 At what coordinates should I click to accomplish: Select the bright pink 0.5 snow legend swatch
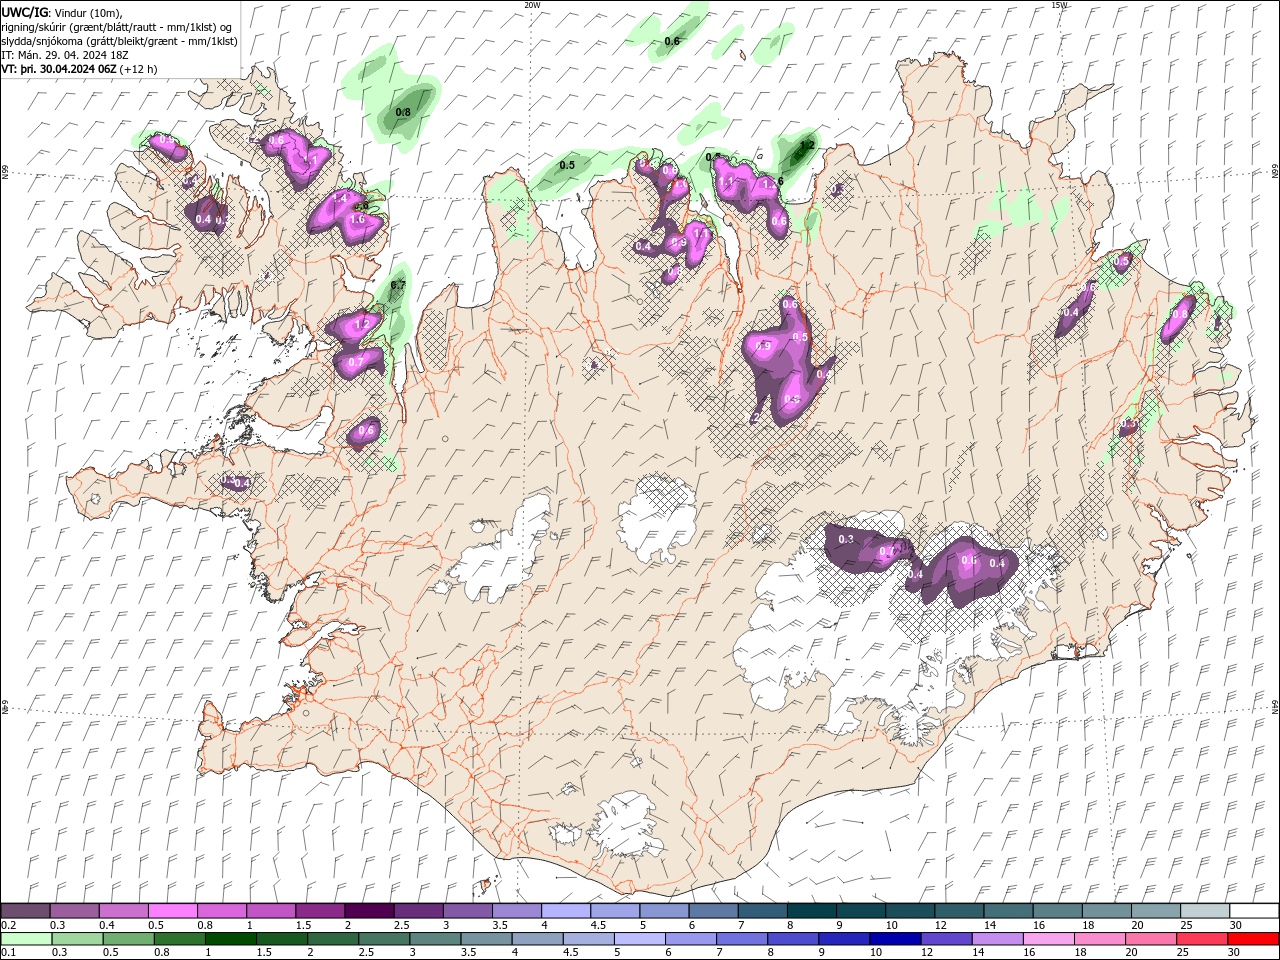173,911
